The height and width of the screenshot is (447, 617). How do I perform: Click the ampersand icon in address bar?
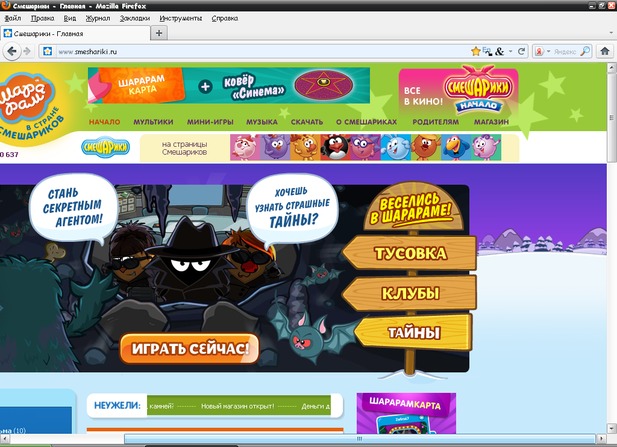(499, 51)
